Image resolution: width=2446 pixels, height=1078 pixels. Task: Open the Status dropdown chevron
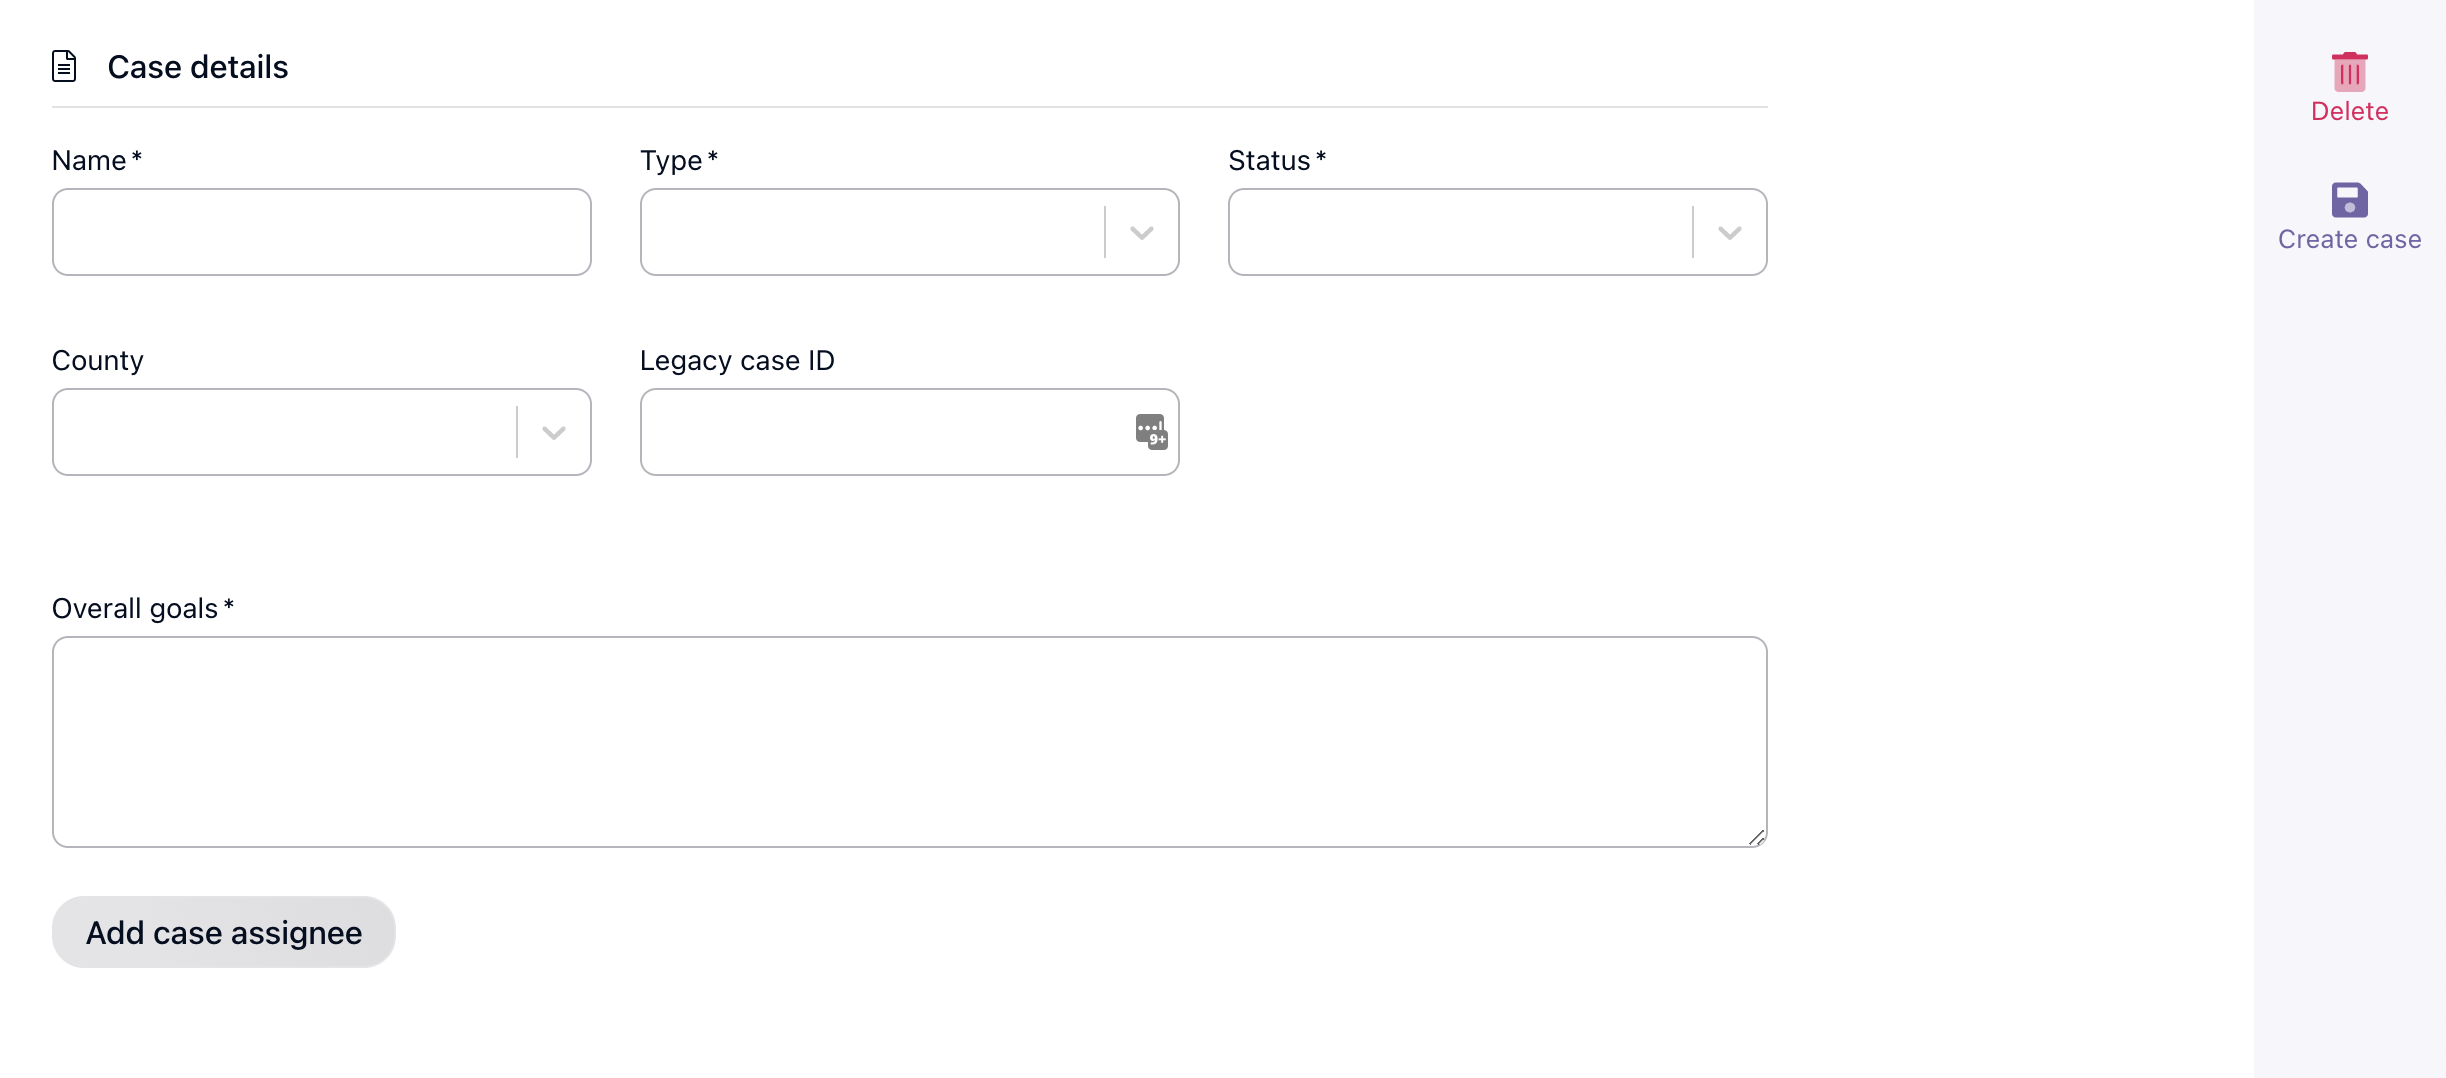1728,232
